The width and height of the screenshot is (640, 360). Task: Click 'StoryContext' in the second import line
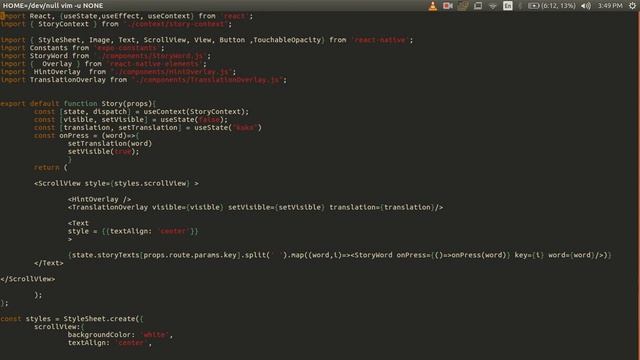[63, 24]
